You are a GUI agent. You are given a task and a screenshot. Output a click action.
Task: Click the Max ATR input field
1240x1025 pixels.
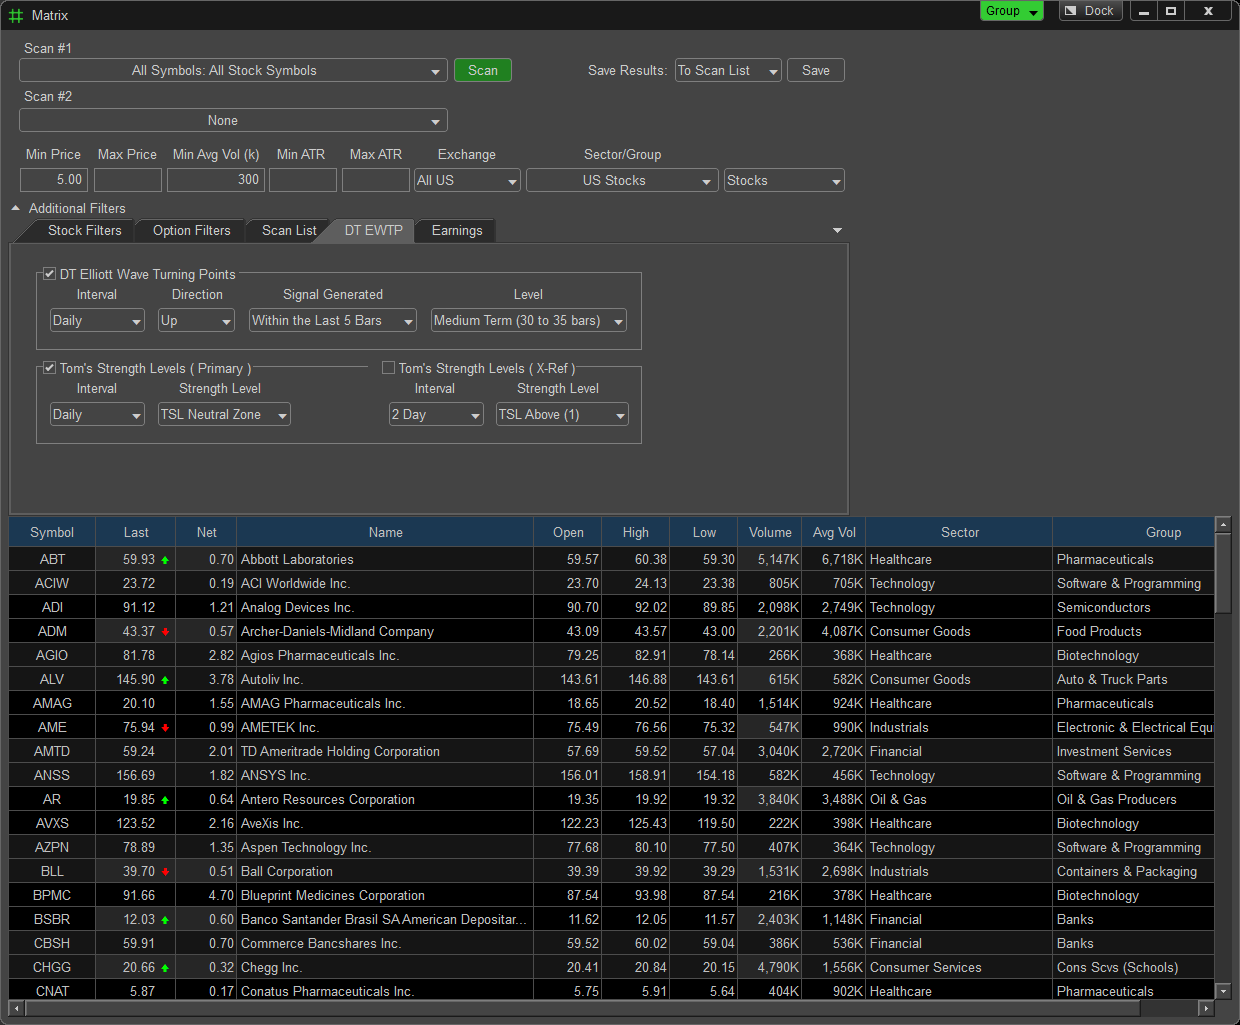376,180
